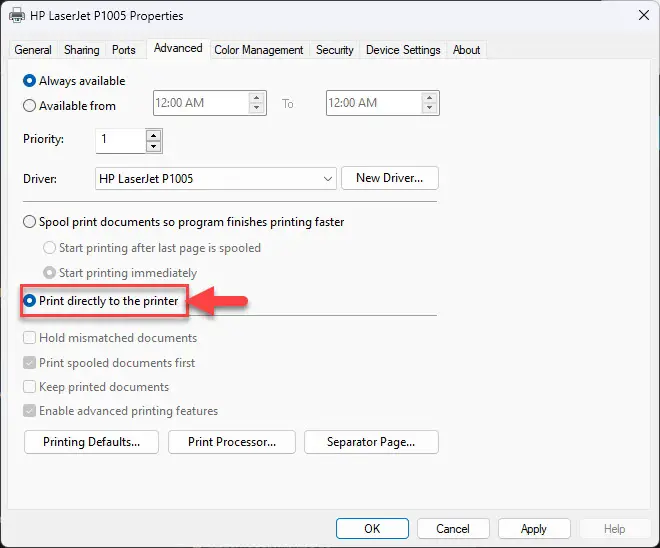Open the Print Processor dialog

coord(232,442)
